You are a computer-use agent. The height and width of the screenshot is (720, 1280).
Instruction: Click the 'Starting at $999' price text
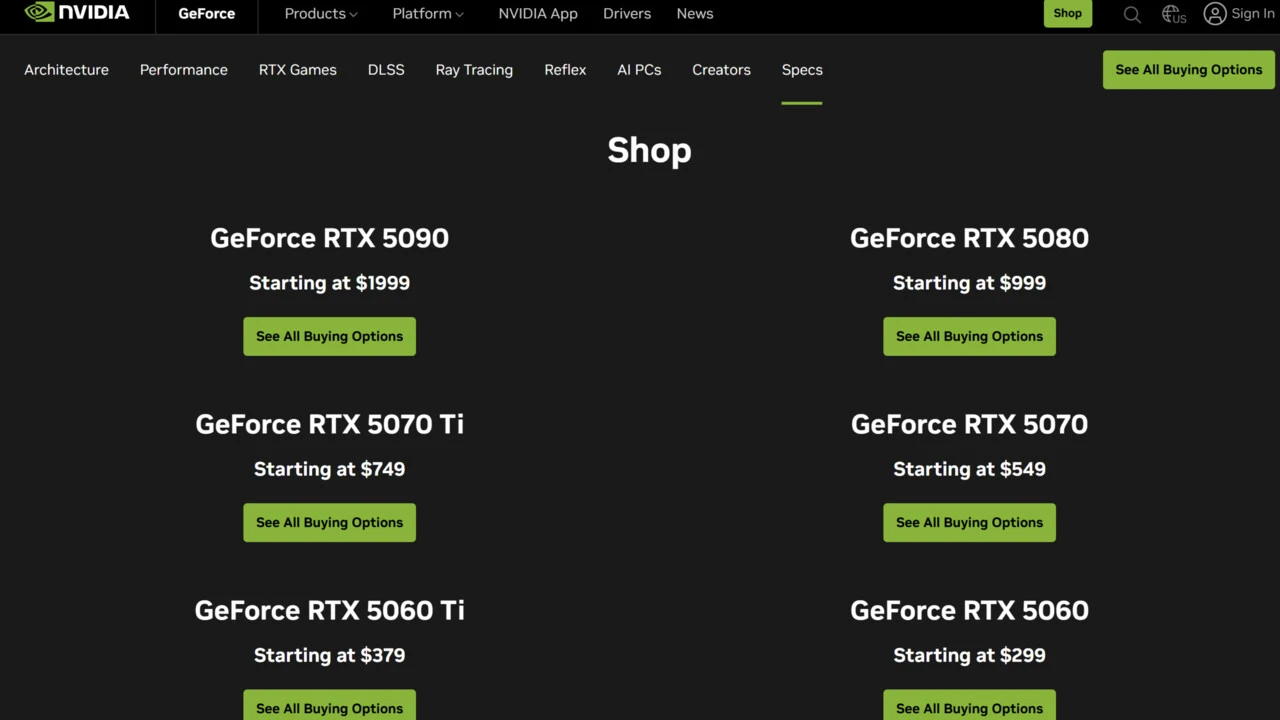[969, 283]
